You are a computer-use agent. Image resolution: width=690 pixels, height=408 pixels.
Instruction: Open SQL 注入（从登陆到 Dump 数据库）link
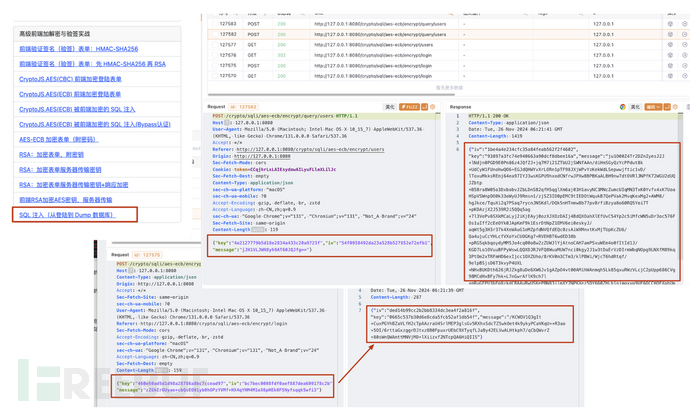[67, 215]
